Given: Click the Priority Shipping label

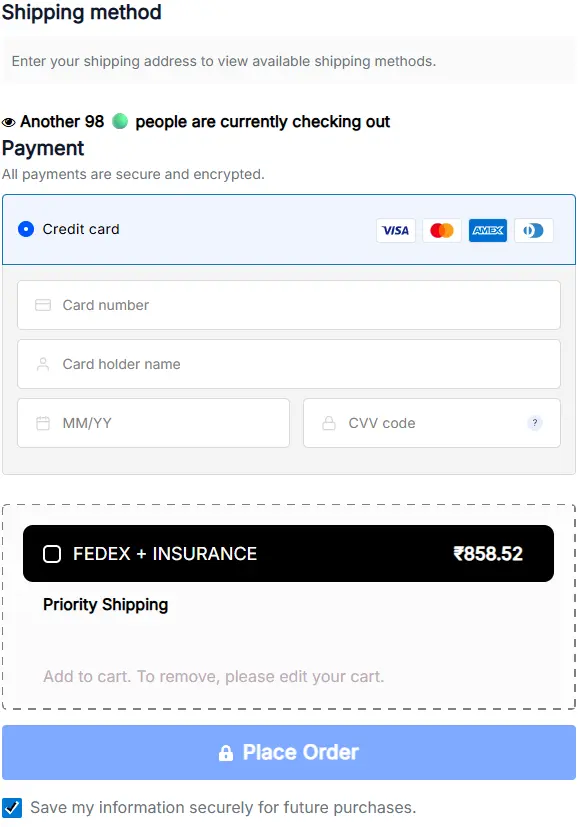Looking at the screenshot, I should point(105,605).
